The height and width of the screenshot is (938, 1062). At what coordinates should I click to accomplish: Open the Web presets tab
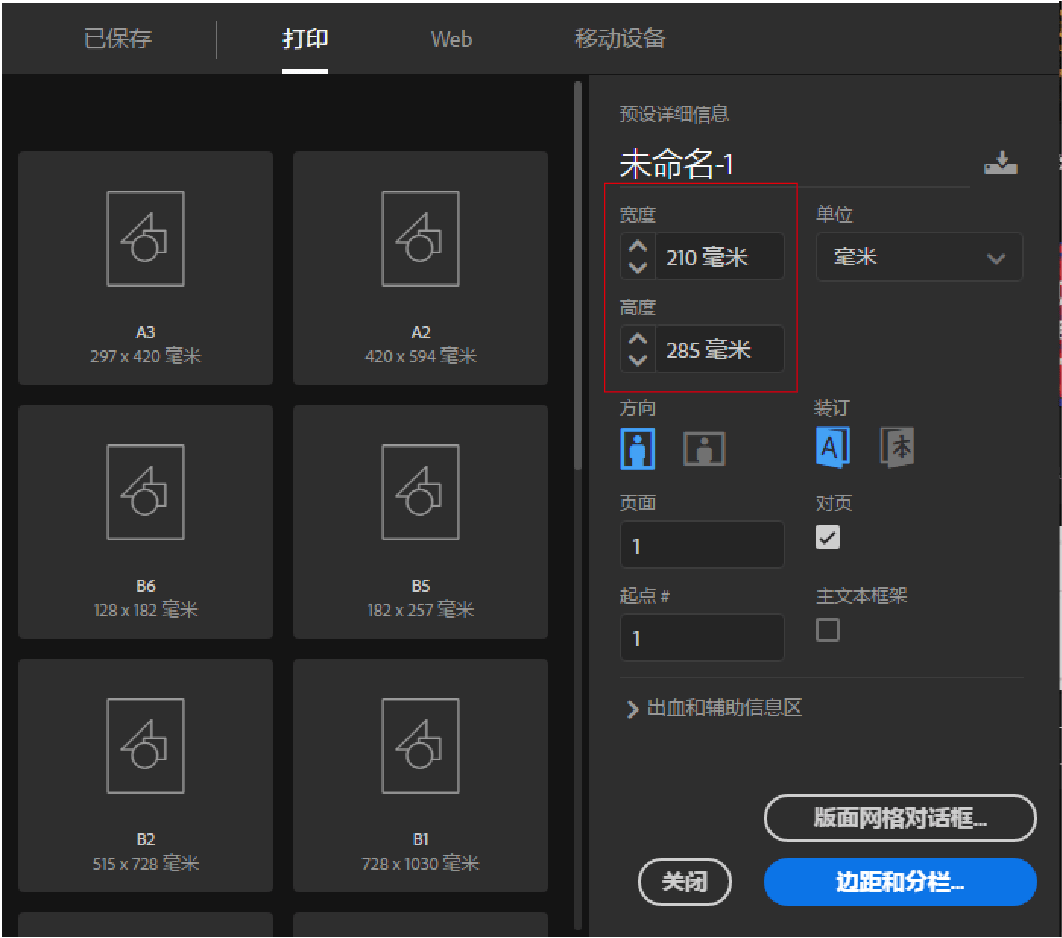tap(451, 39)
